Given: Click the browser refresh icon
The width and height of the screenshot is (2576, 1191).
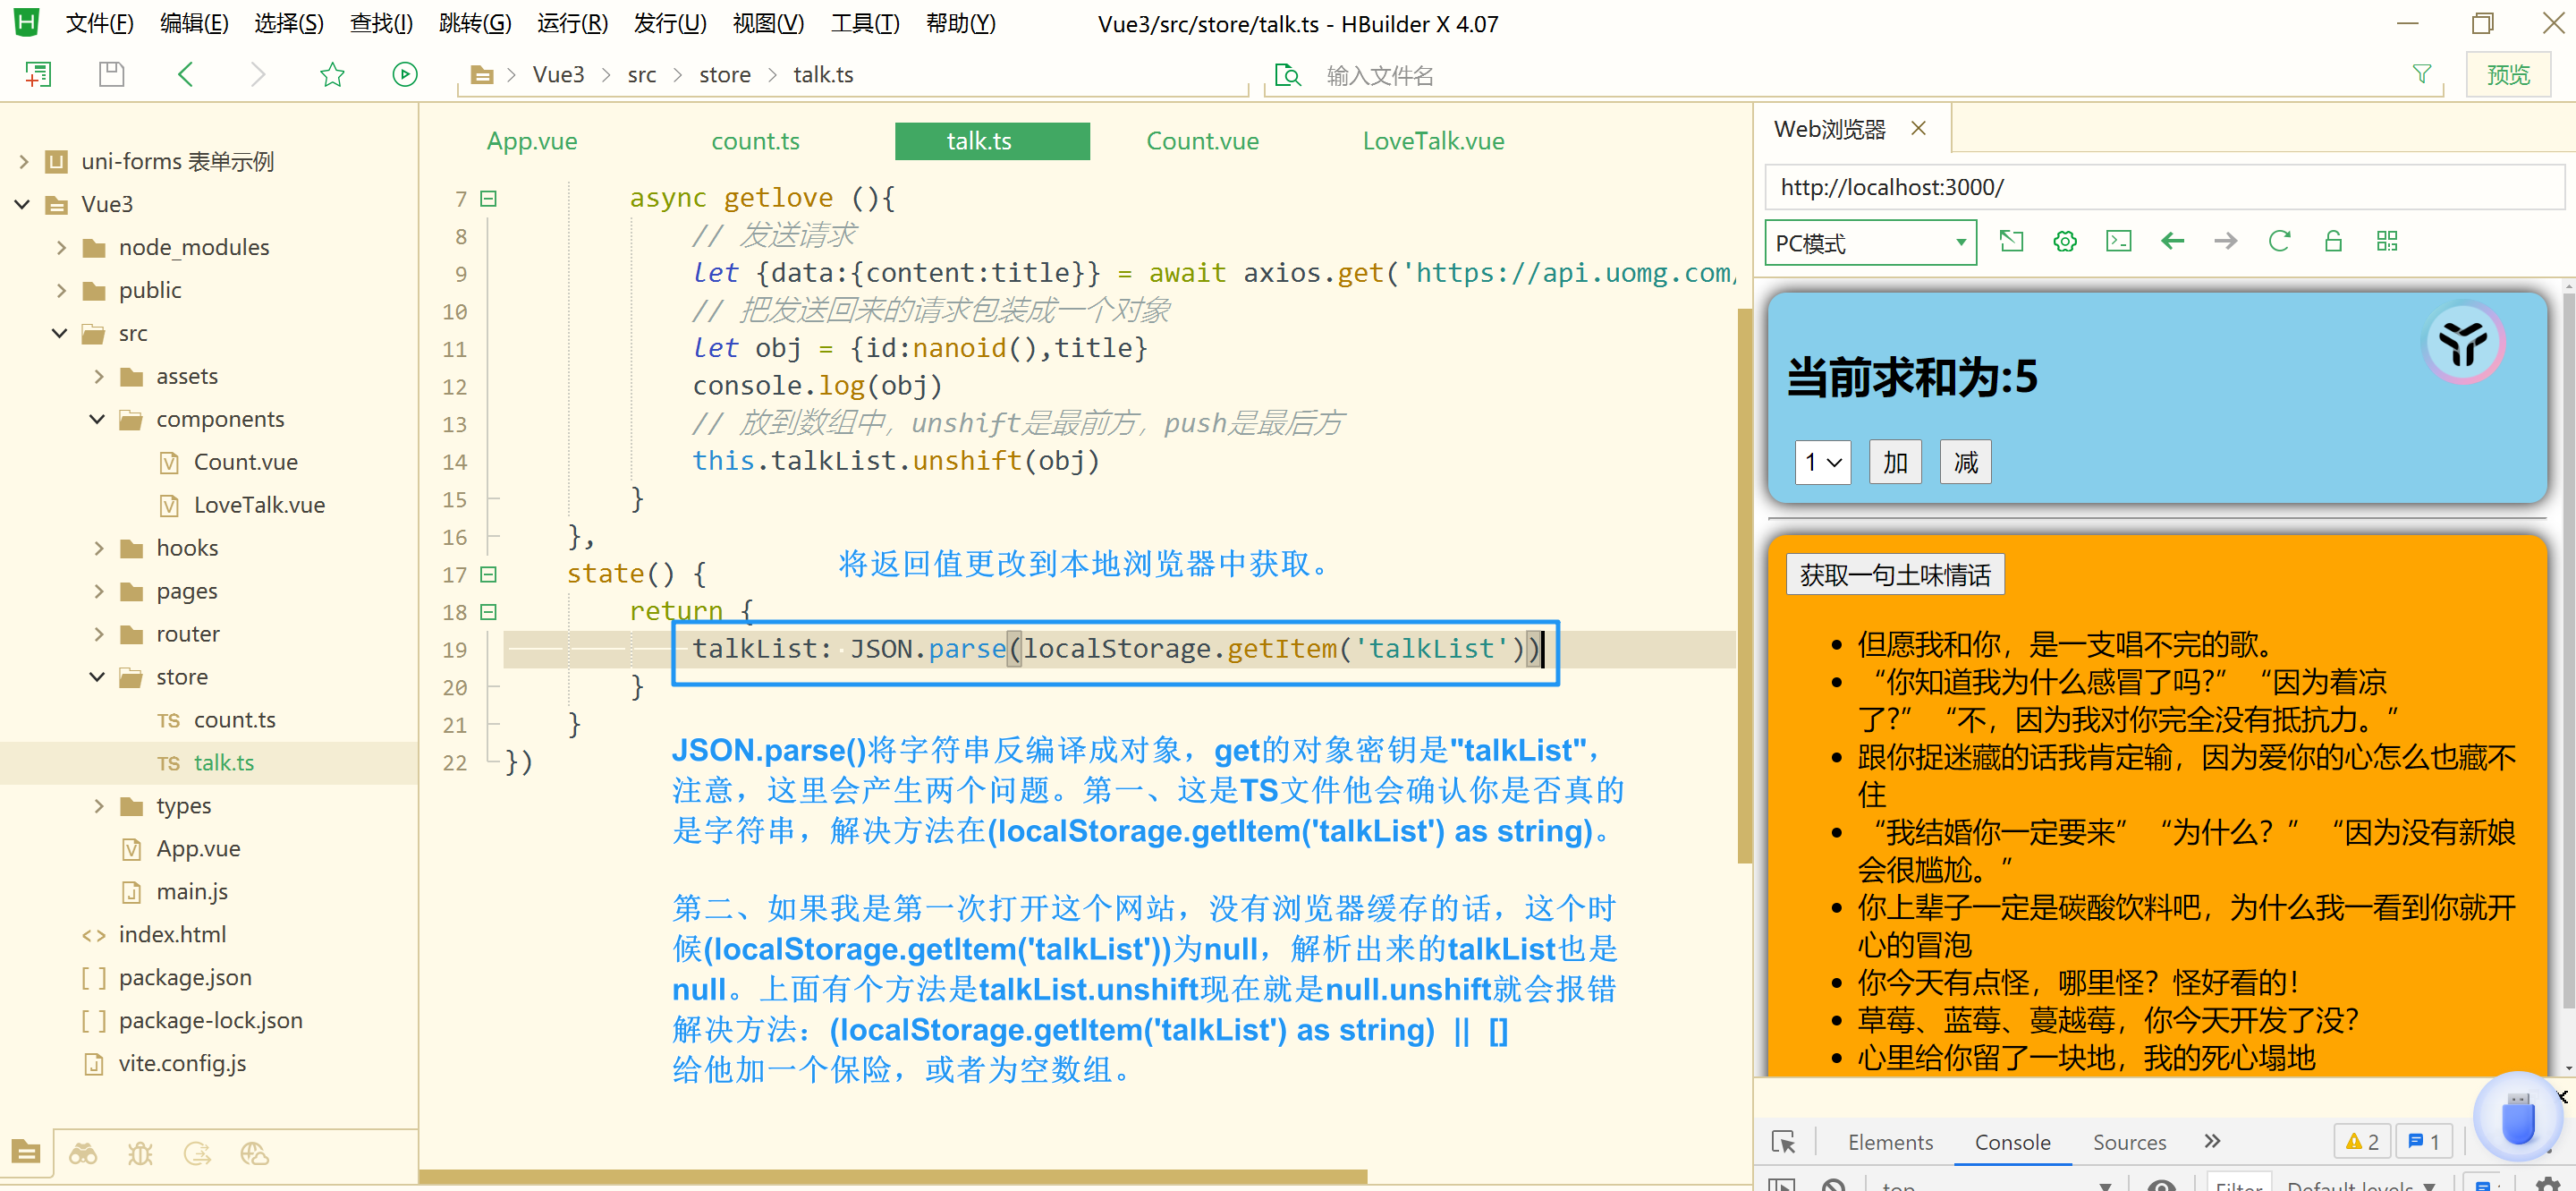Looking at the screenshot, I should click(2279, 241).
